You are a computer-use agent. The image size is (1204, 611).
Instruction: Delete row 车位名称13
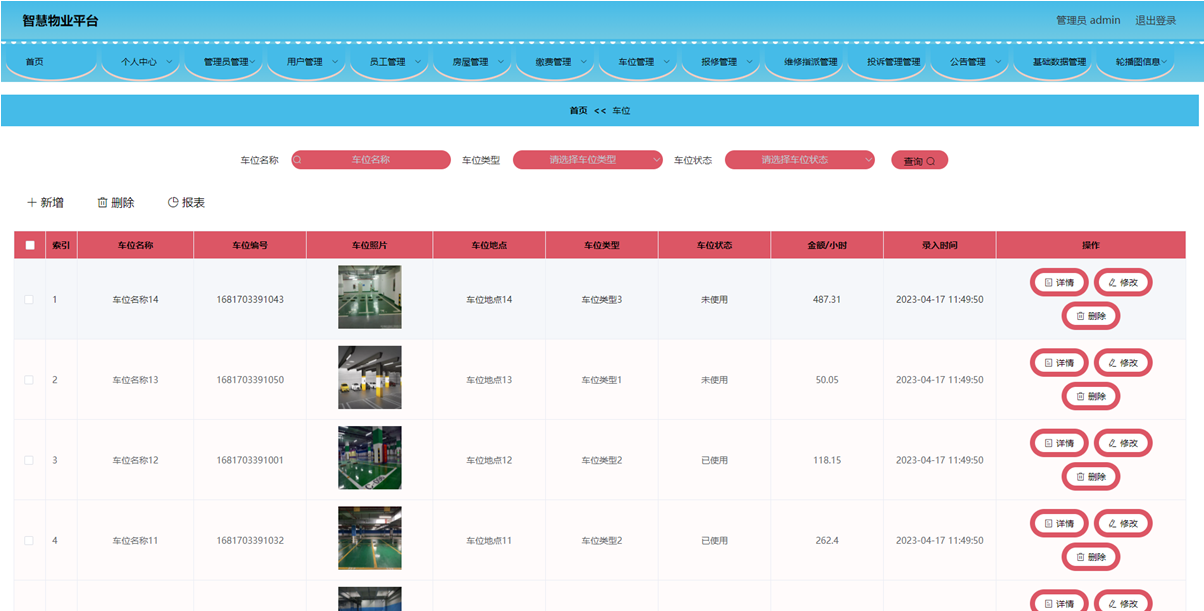point(1091,396)
